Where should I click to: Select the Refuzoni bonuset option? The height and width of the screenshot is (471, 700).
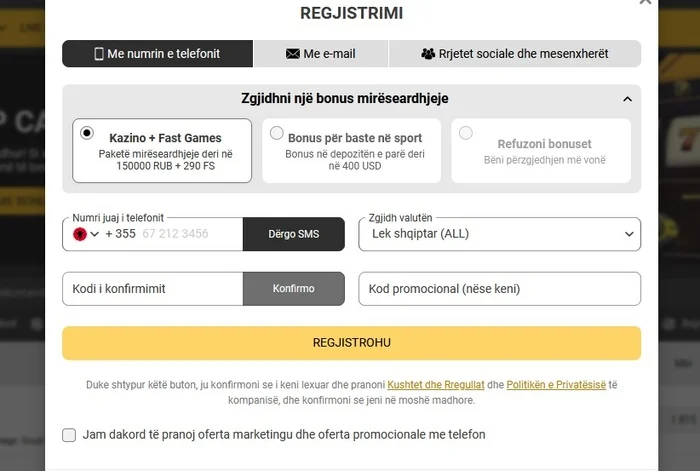(541, 151)
